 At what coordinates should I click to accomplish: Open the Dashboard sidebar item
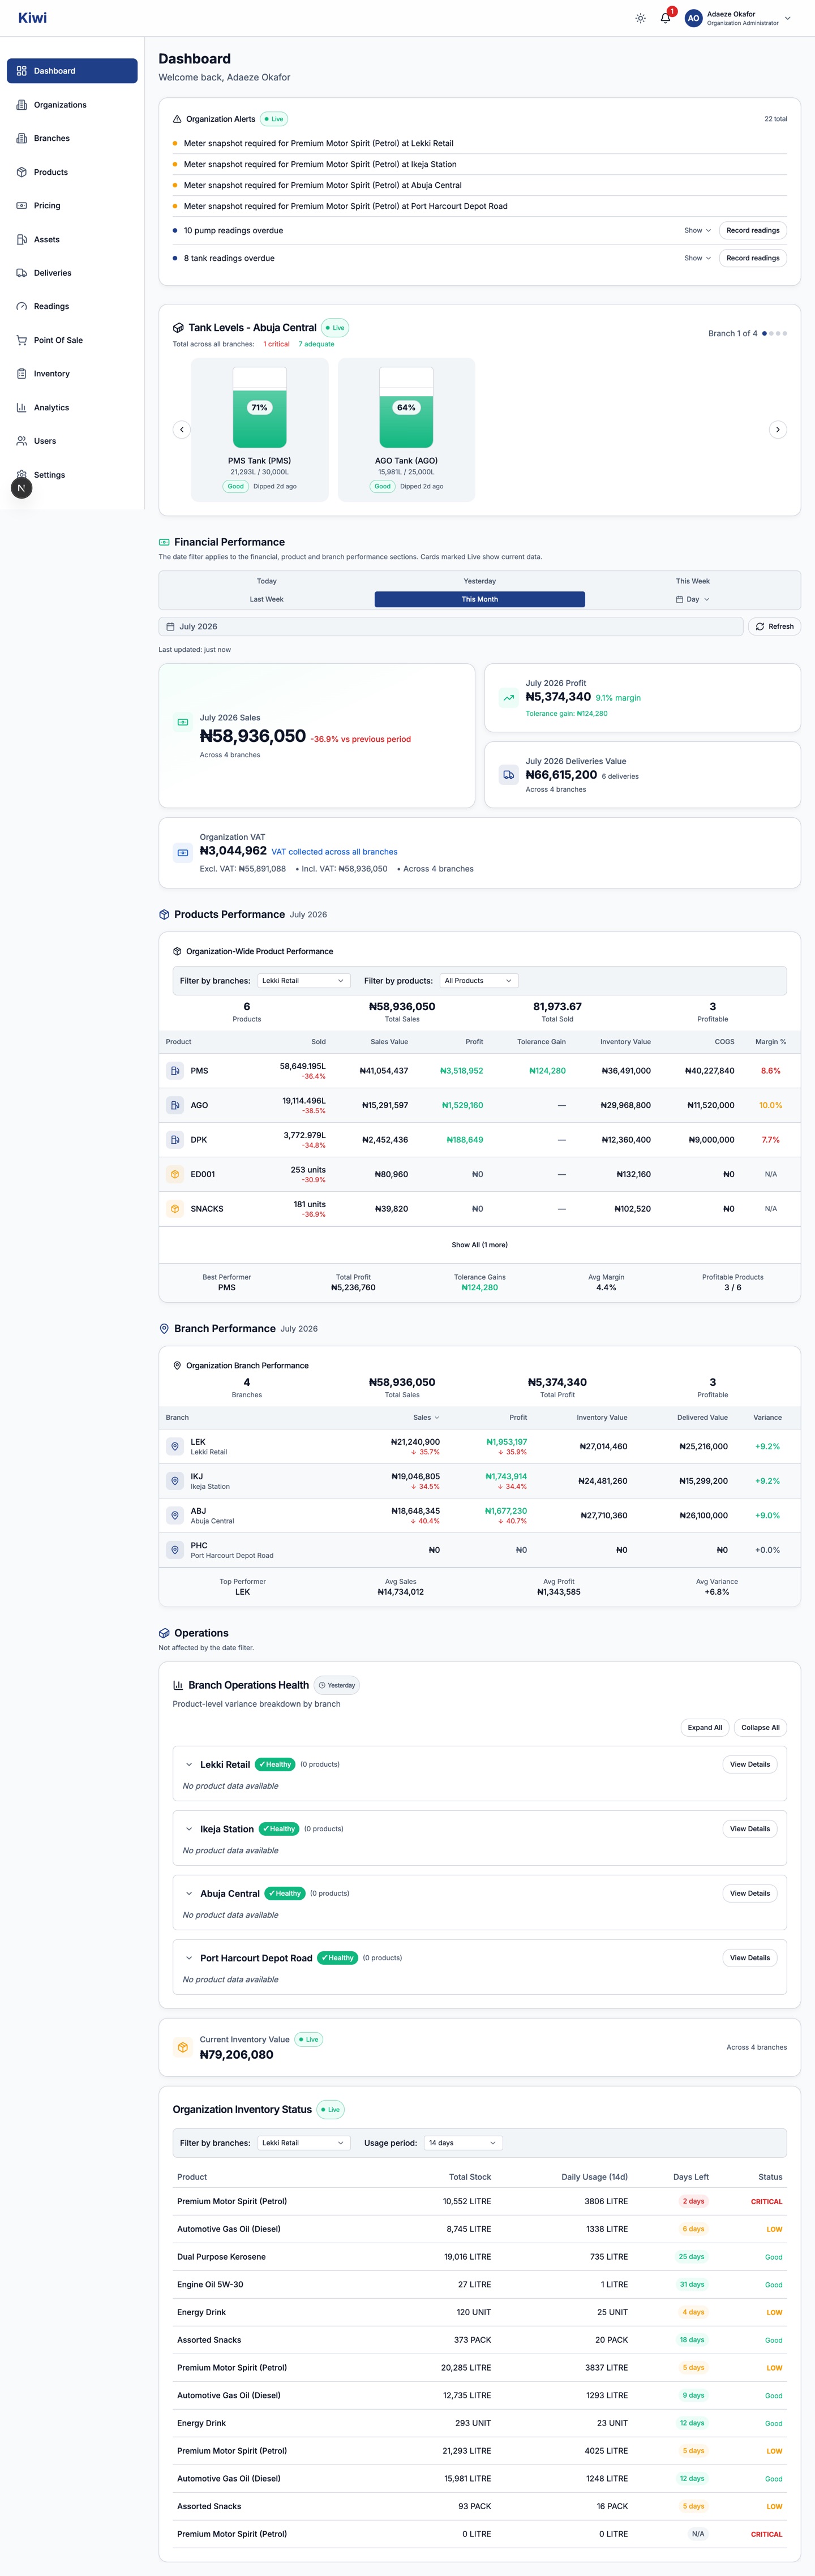72,71
